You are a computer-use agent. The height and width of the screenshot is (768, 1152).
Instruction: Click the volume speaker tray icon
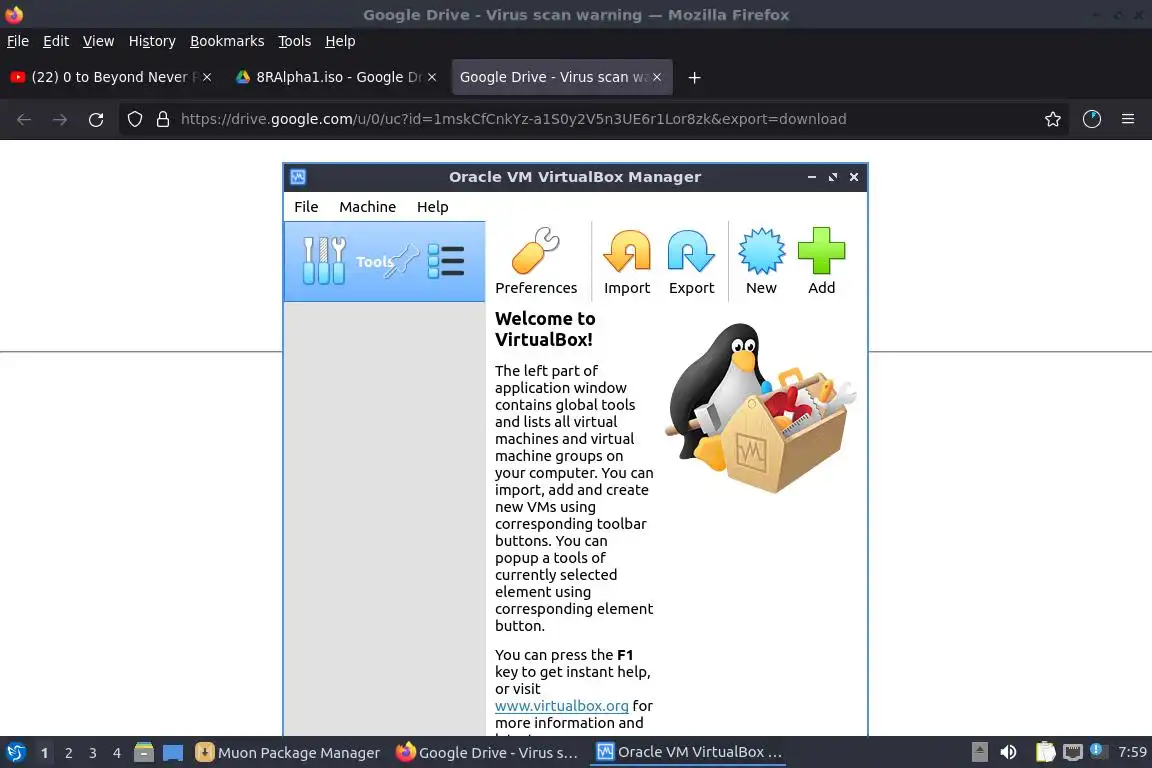click(1008, 752)
